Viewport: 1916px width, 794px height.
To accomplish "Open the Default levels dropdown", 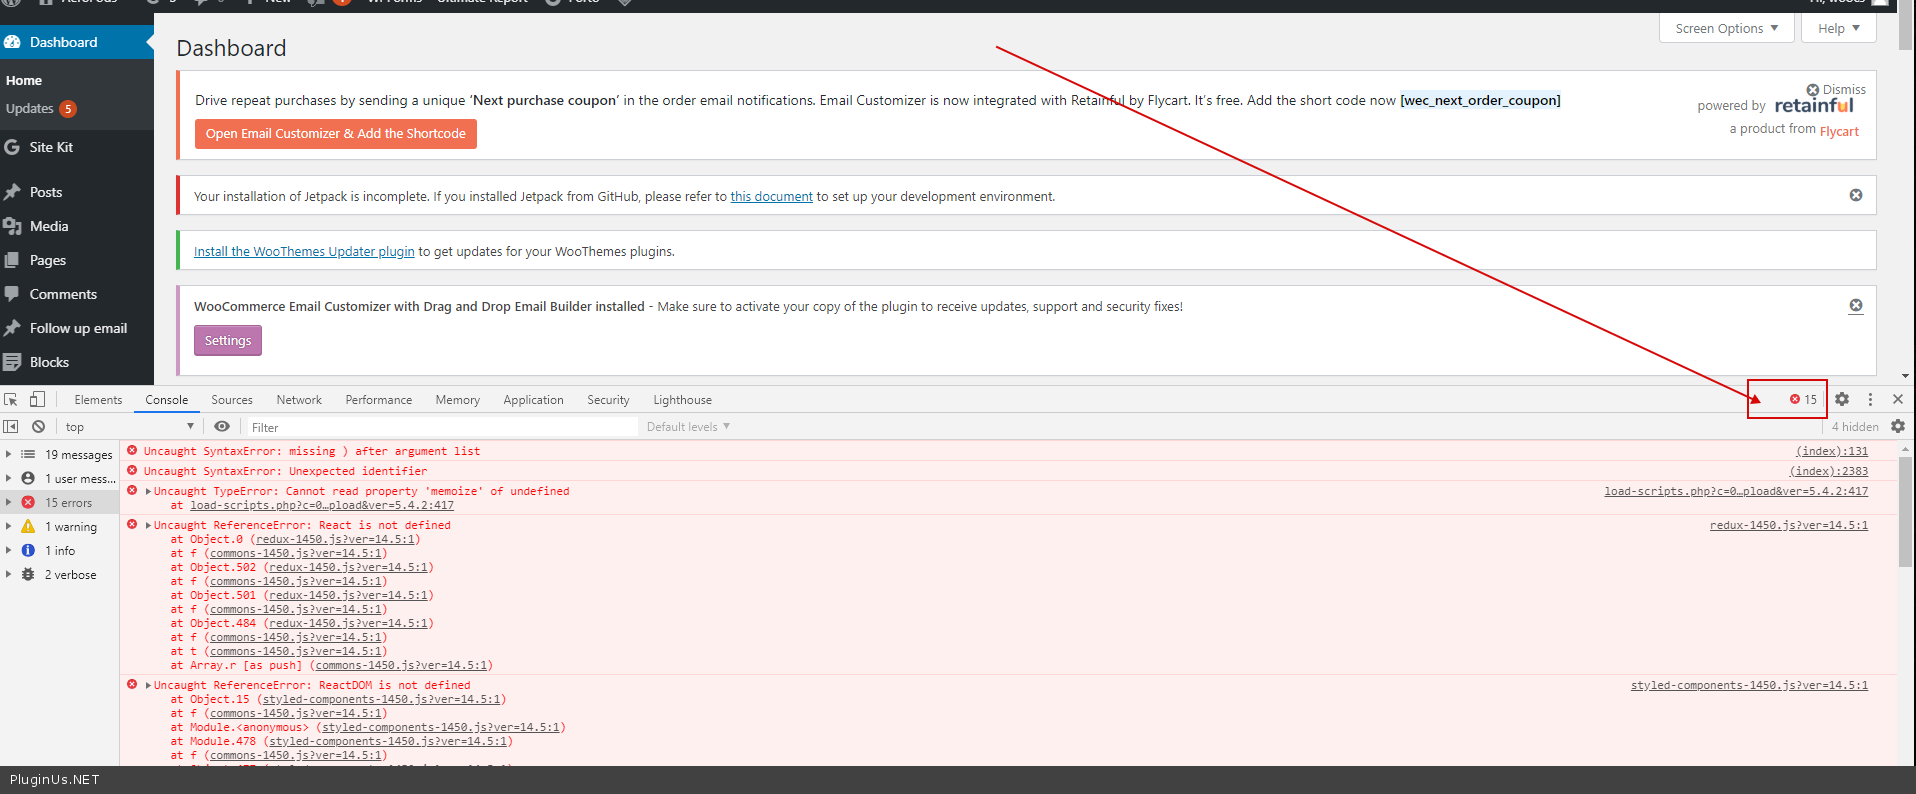I will click(688, 427).
